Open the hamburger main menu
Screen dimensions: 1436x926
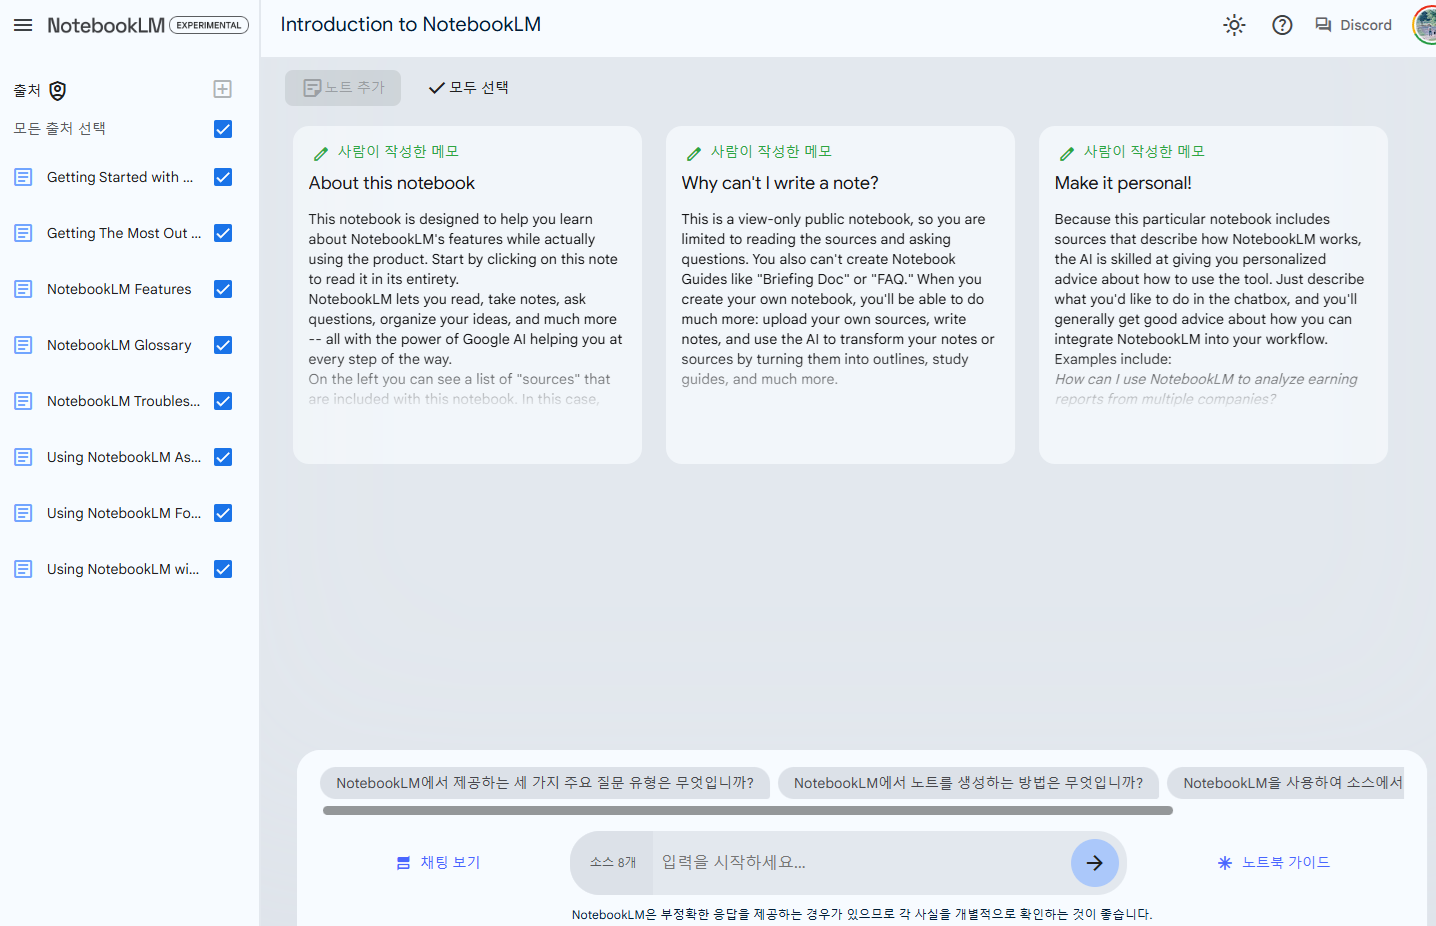coord(23,25)
